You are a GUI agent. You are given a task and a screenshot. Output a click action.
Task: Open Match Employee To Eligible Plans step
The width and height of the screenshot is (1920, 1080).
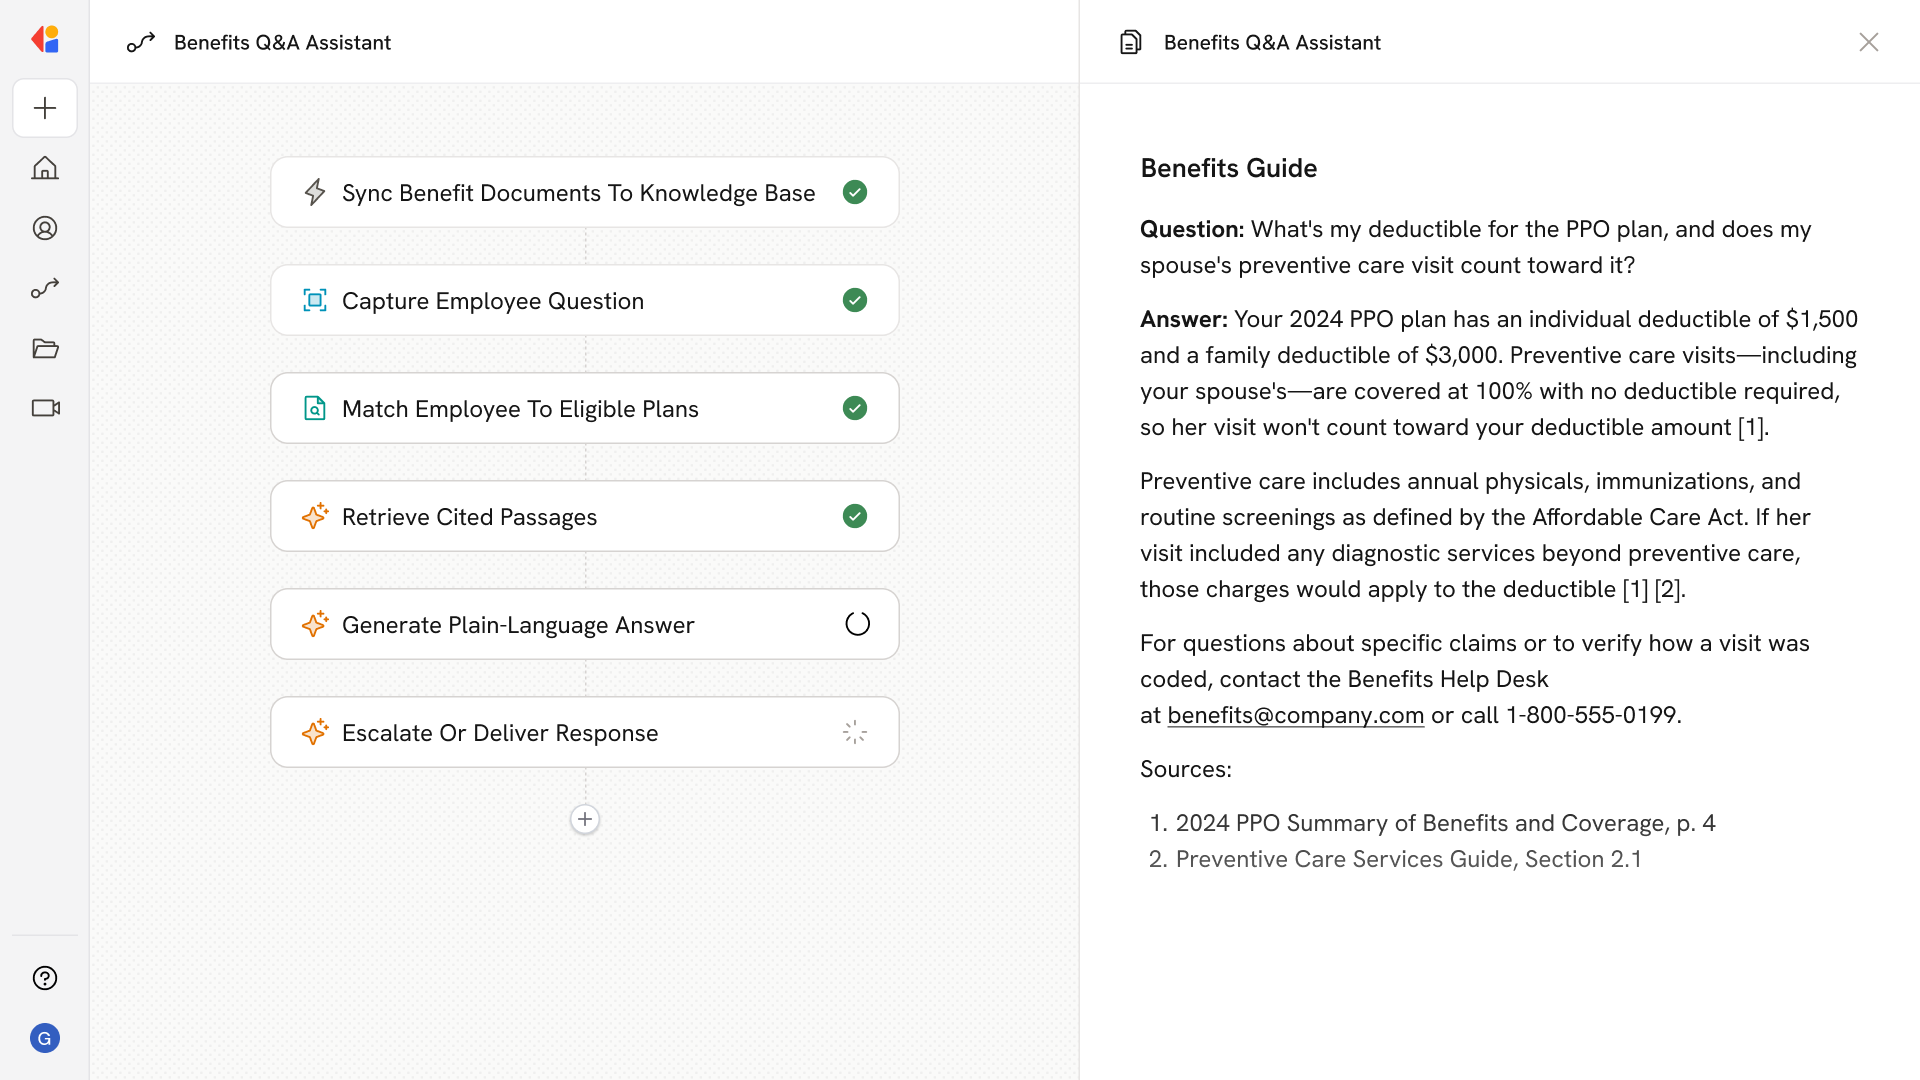[x=519, y=409]
